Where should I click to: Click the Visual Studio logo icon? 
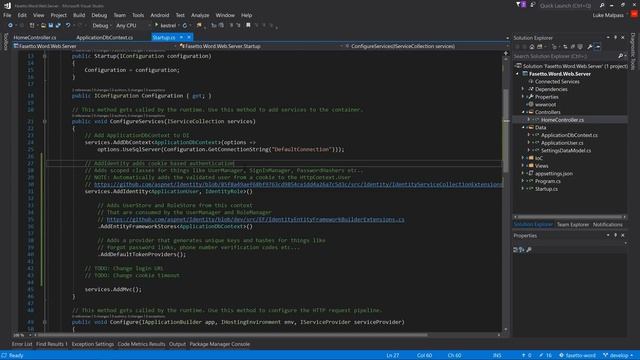pyautogui.click(x=7, y=5)
